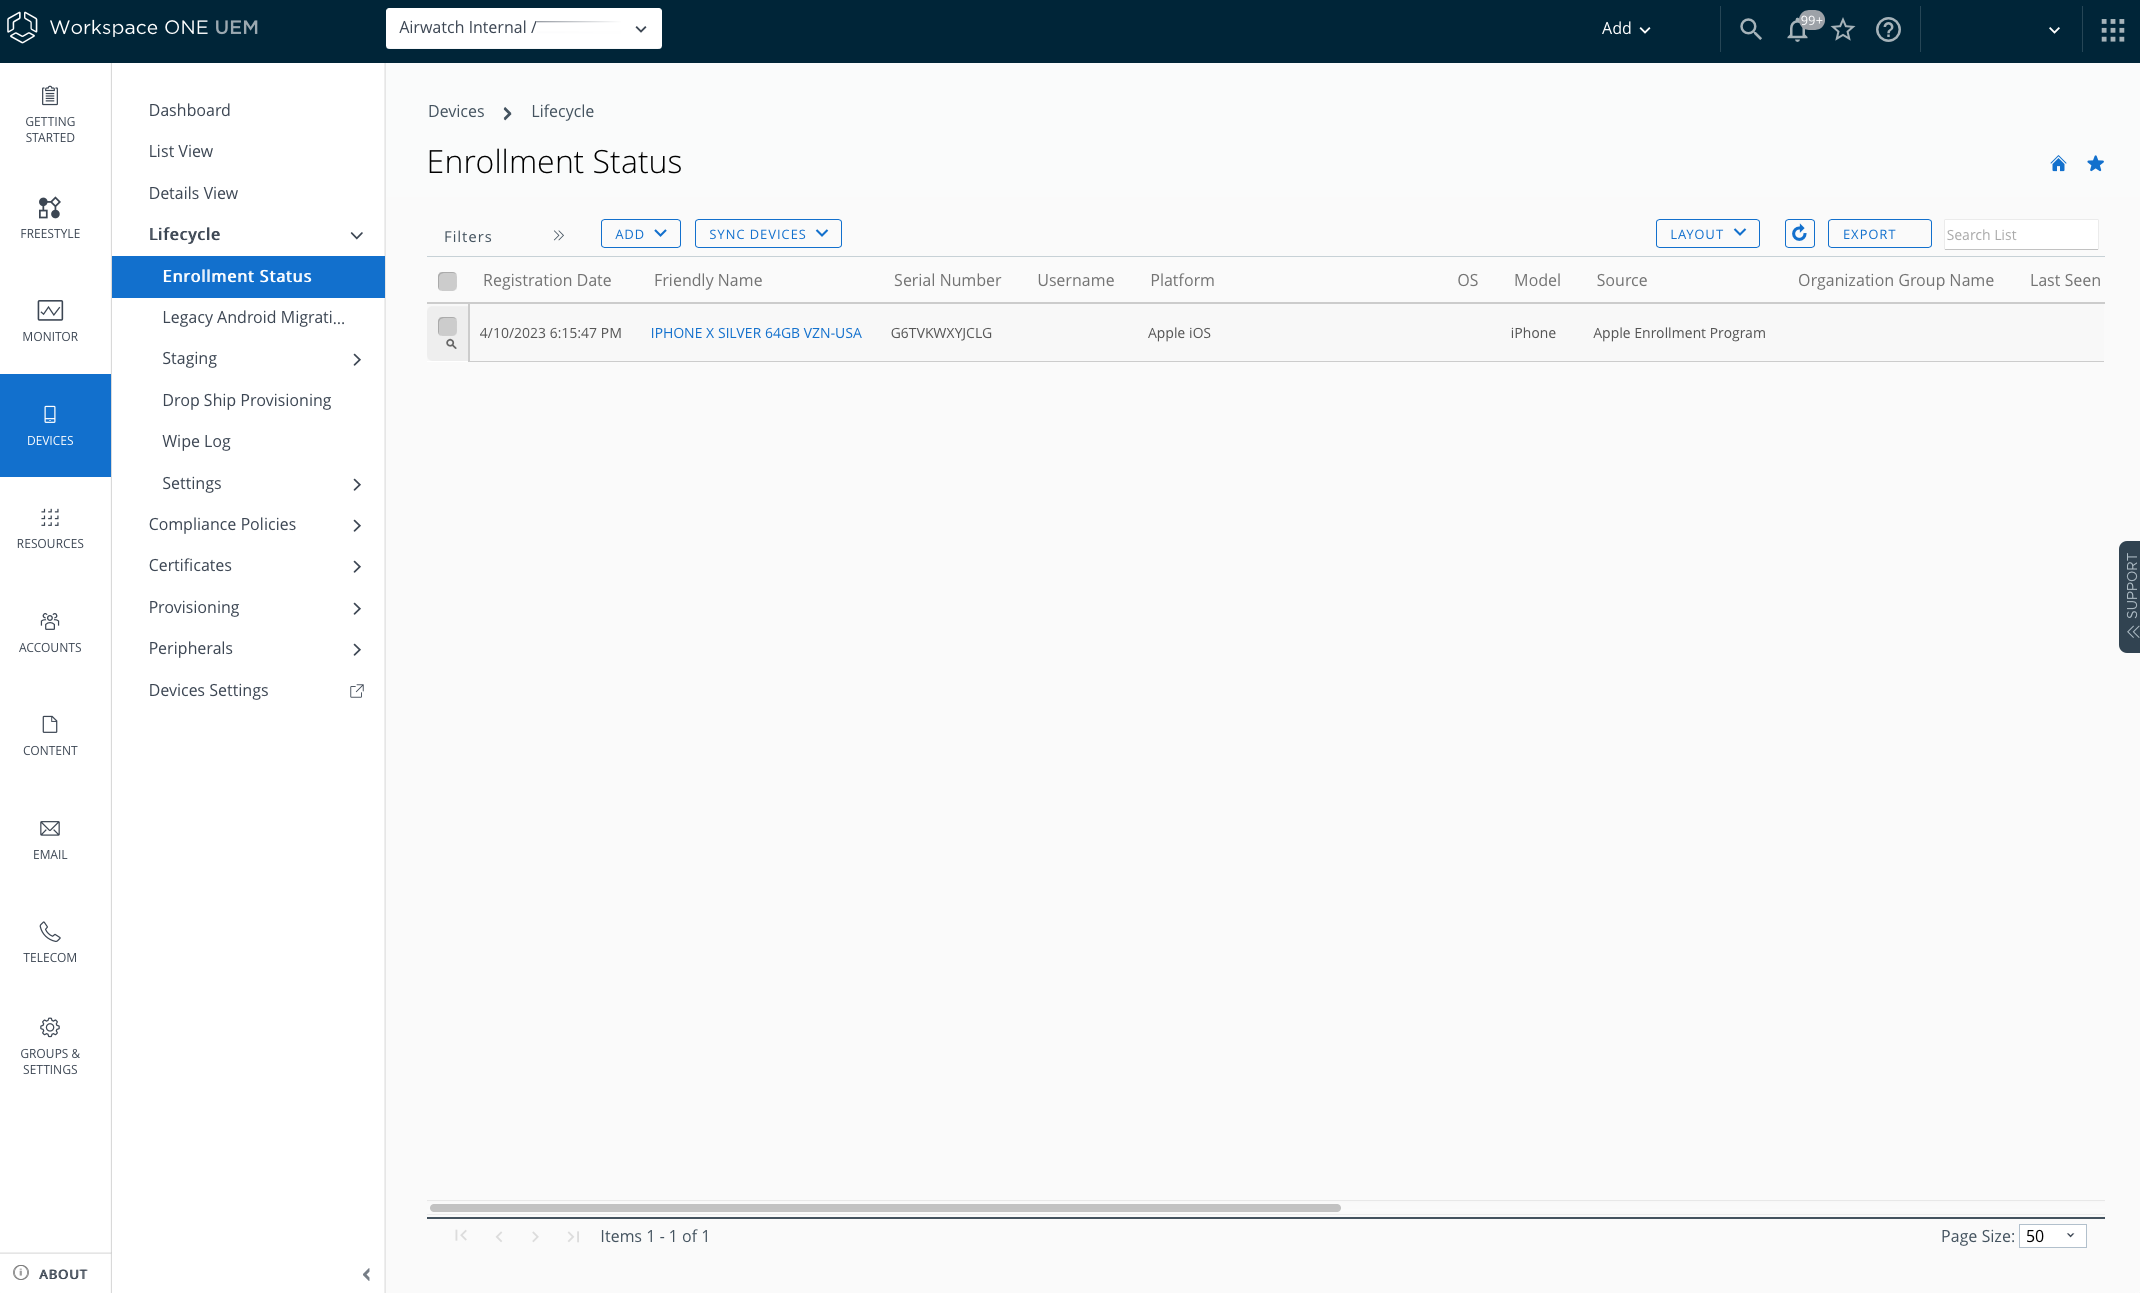The height and width of the screenshot is (1293, 2140).
Task: Click the Devices breadcrumb link
Action: [x=456, y=111]
